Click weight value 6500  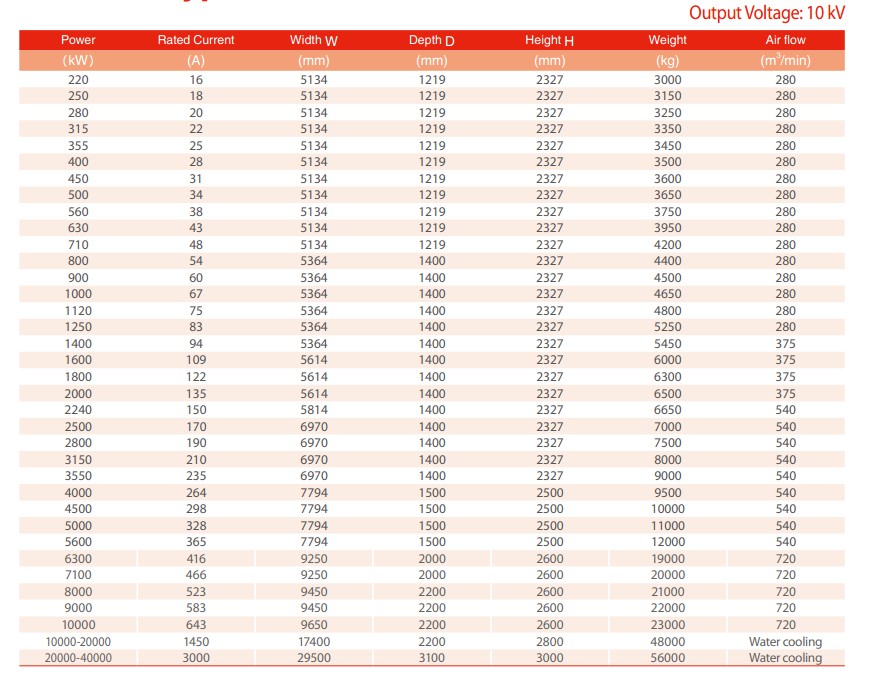tap(667, 394)
